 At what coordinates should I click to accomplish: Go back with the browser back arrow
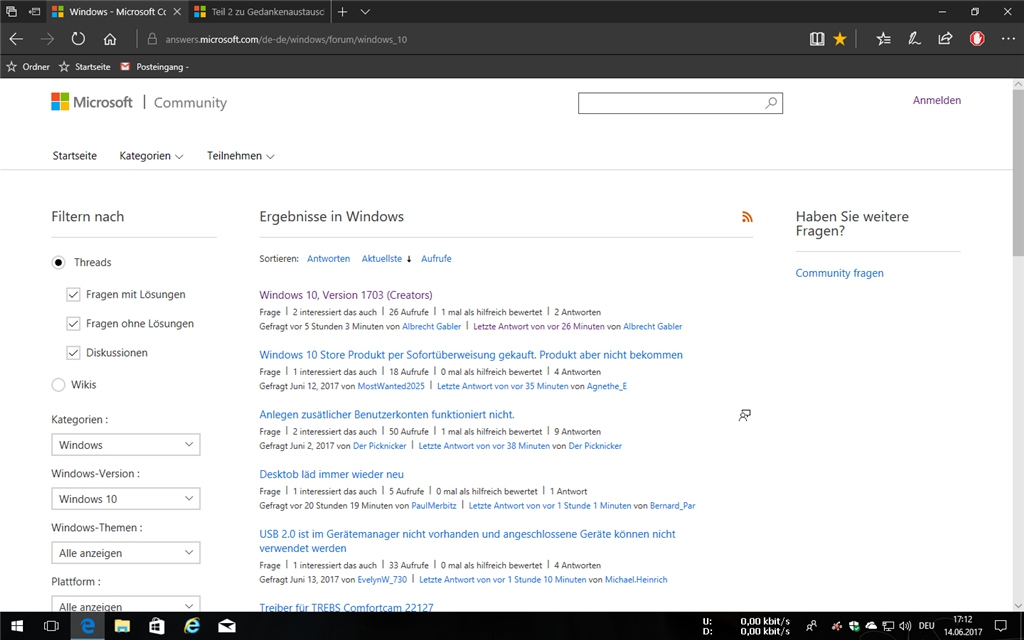[x=16, y=39]
